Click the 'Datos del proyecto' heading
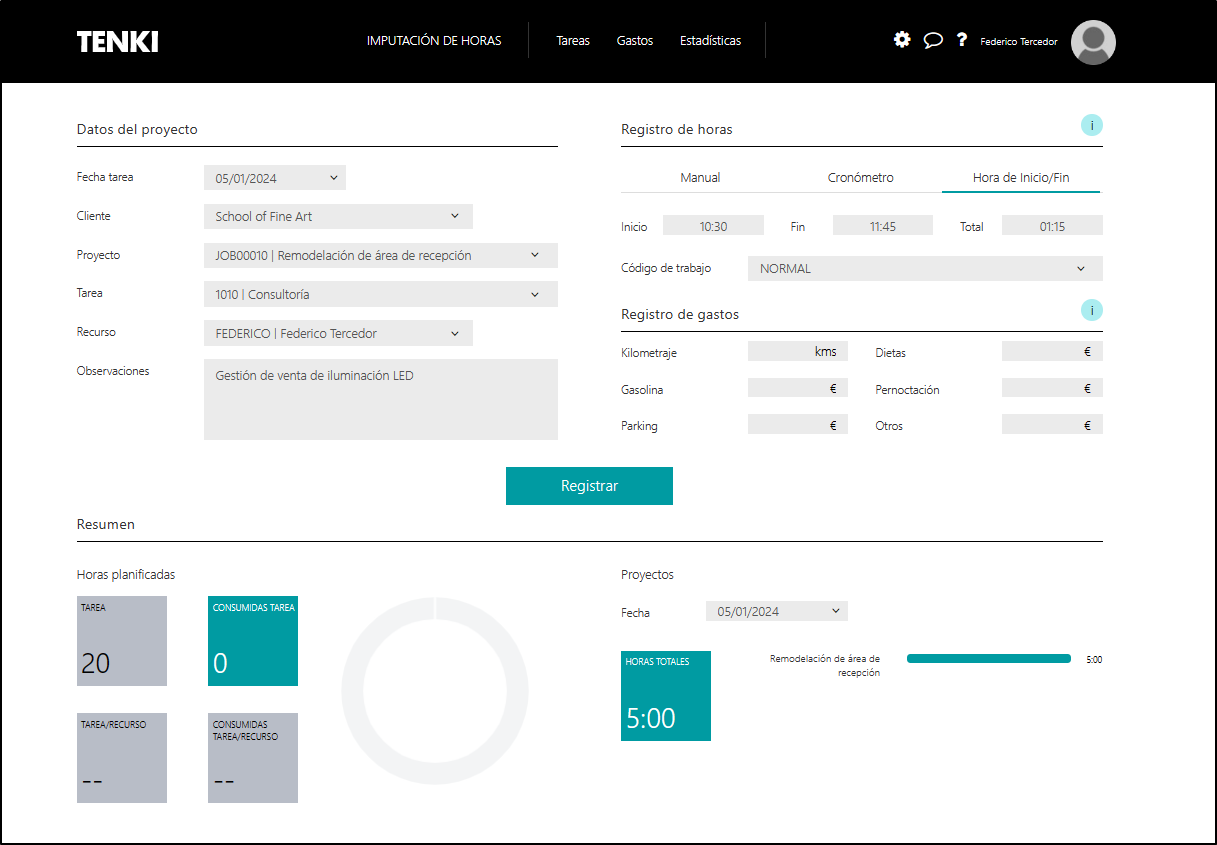The image size is (1217, 845). pos(137,129)
